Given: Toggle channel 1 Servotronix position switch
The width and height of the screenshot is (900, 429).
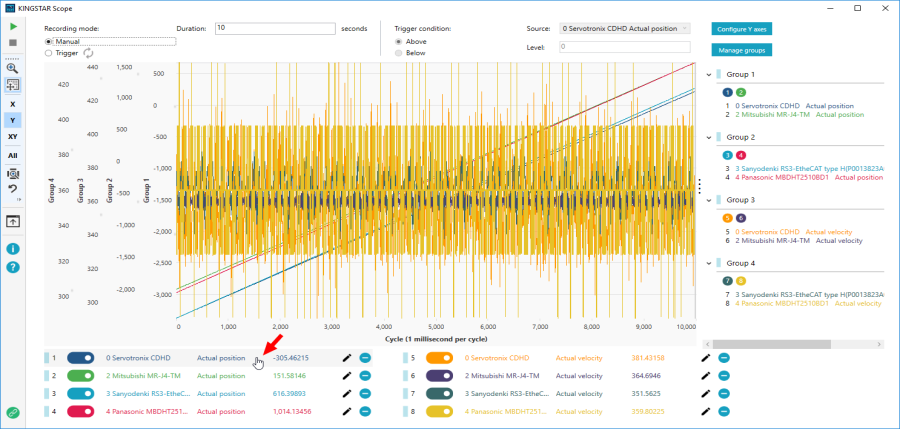Looking at the screenshot, I should coord(81,357).
